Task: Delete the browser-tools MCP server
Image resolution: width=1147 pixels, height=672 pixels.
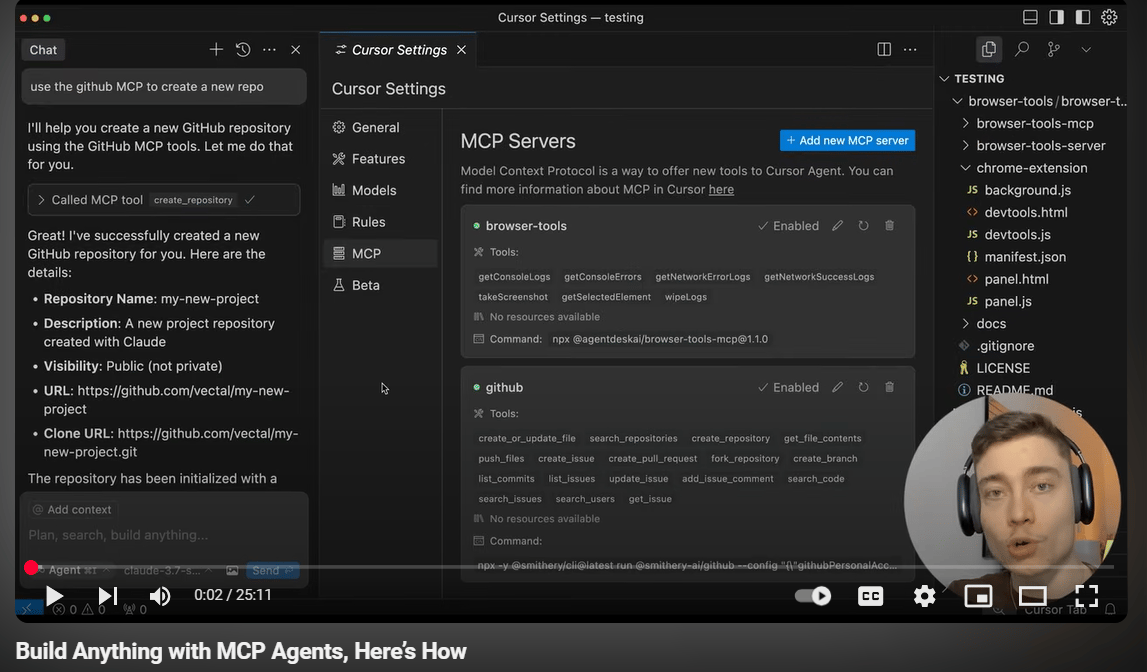Action: point(890,226)
